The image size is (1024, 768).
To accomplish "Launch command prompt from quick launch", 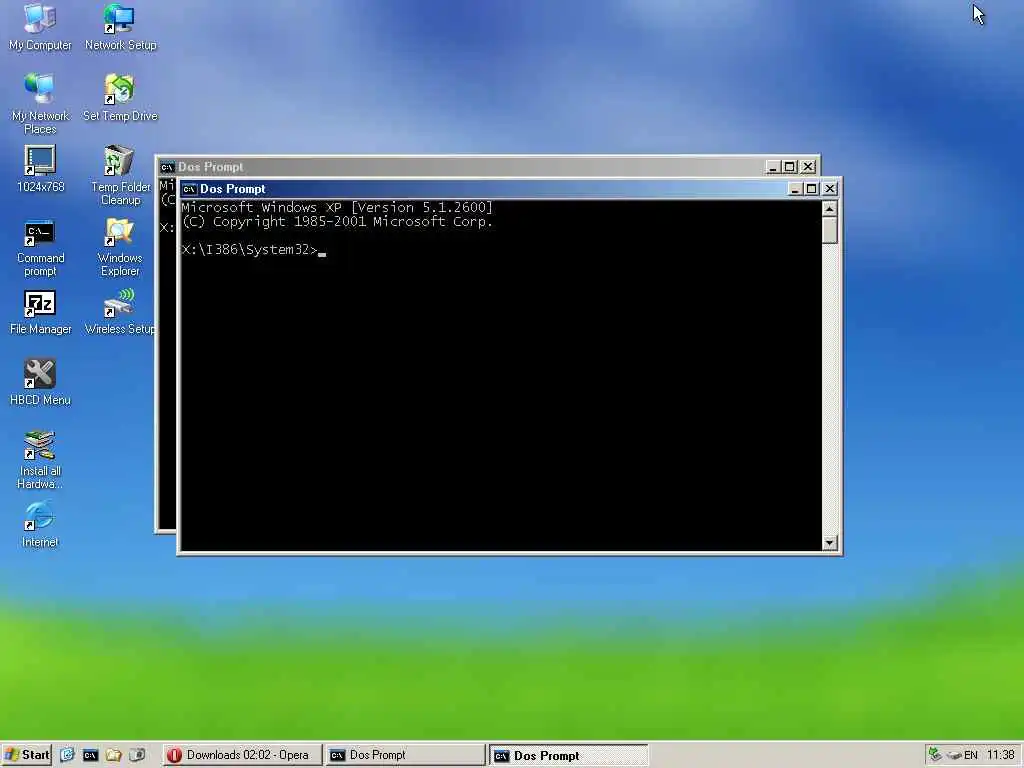I will pyautogui.click(x=90, y=755).
